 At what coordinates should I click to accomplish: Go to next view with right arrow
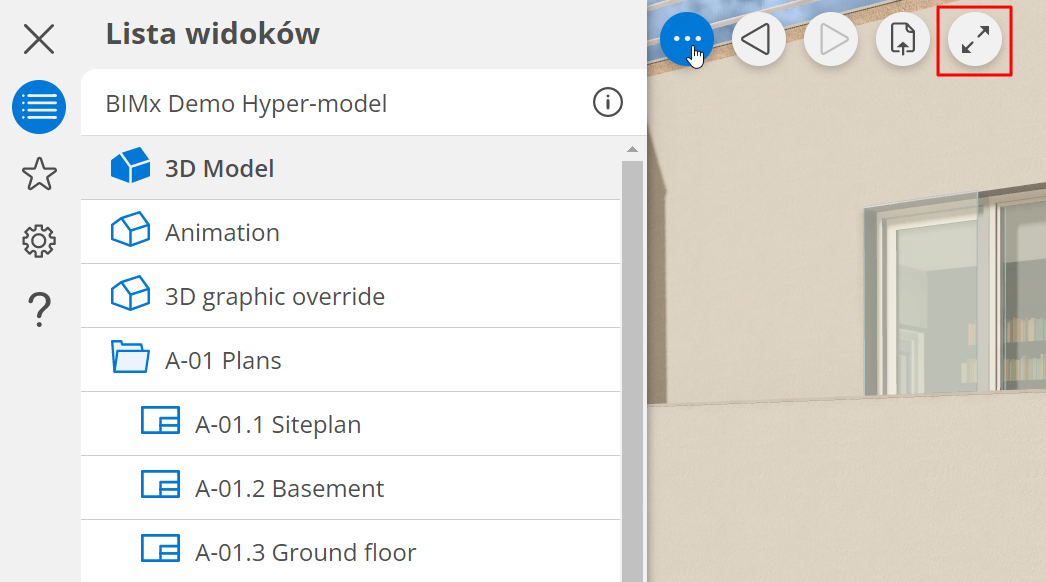831,40
